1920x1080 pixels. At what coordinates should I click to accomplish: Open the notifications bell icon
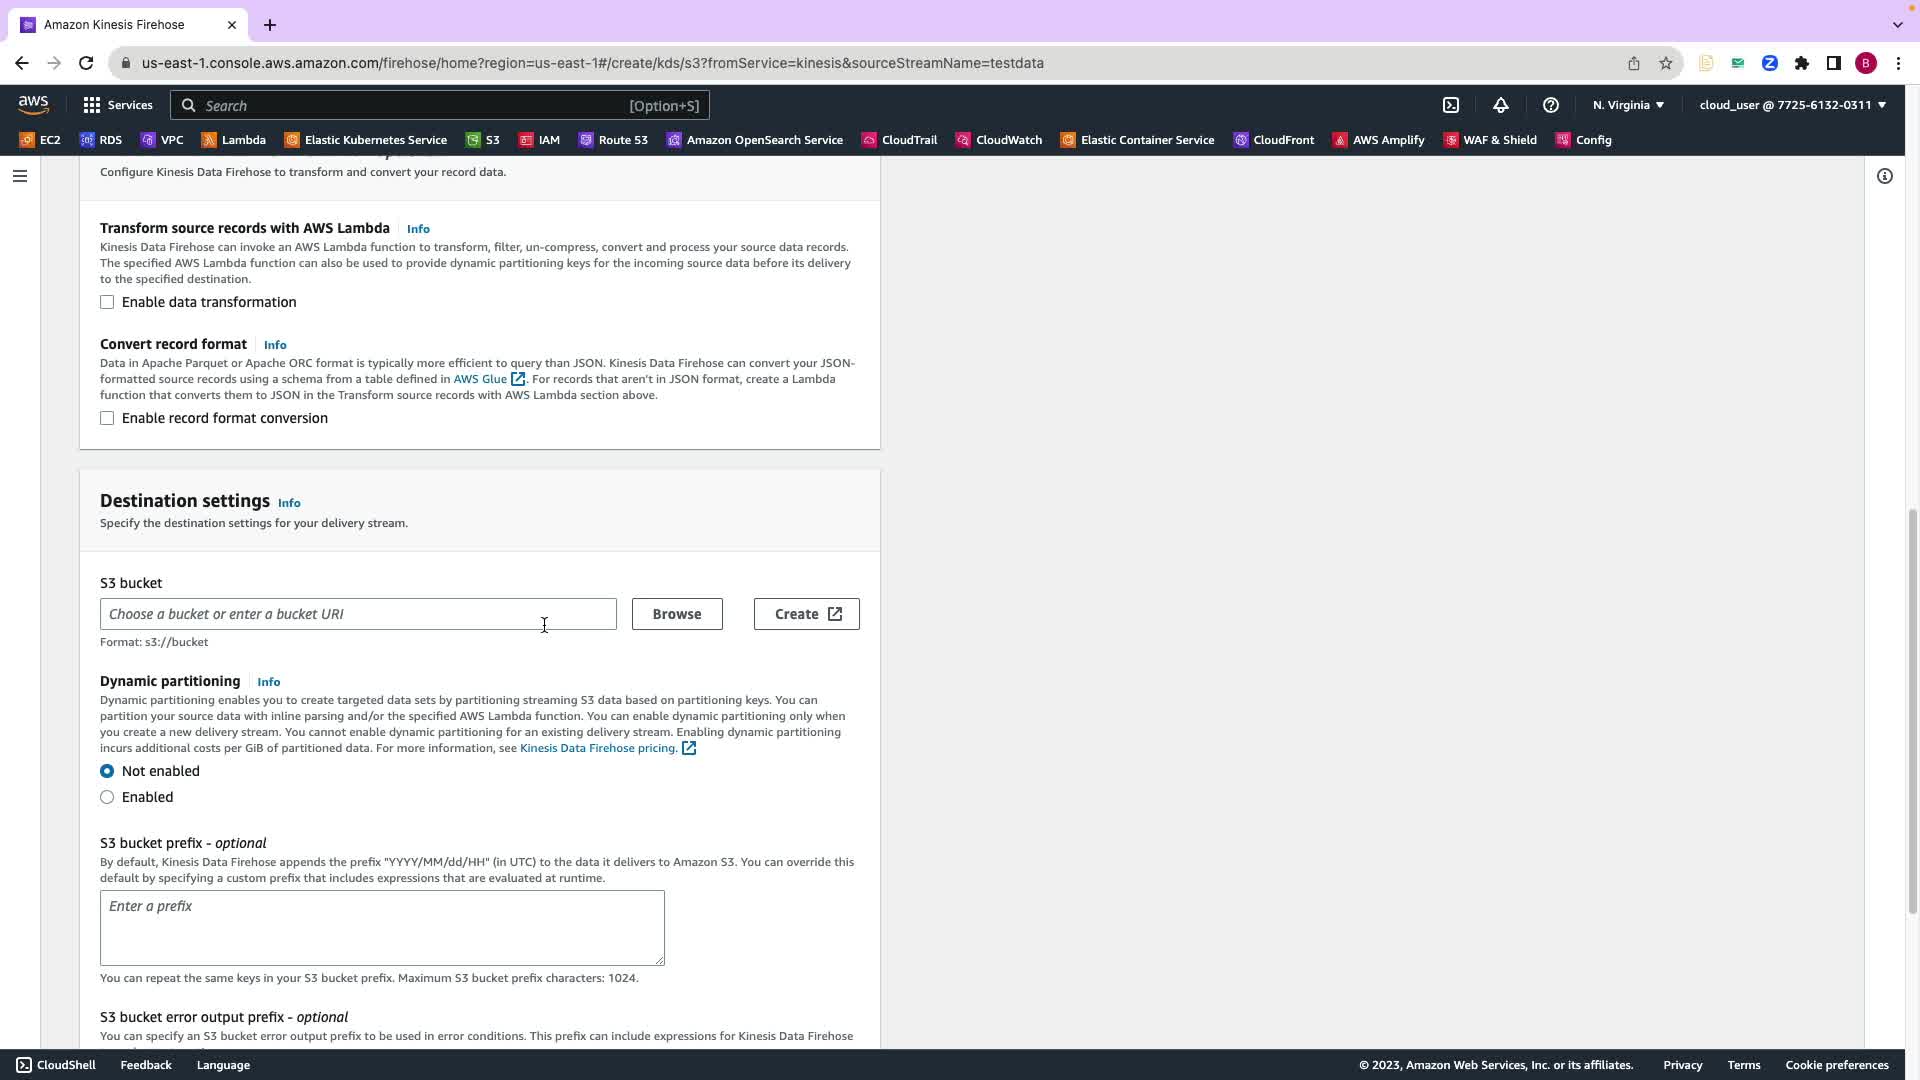[1501, 105]
